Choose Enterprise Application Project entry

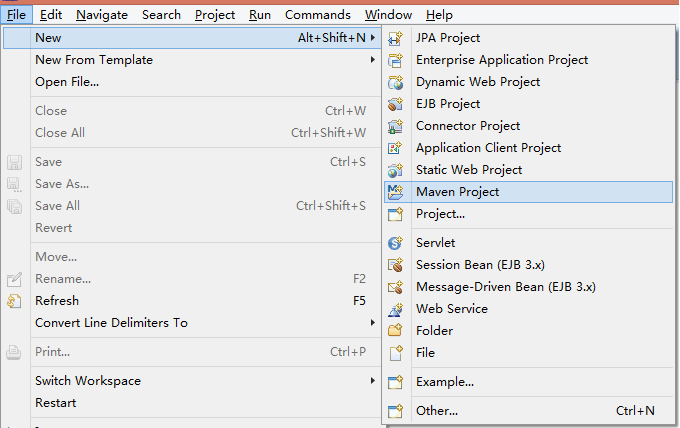[528, 60]
